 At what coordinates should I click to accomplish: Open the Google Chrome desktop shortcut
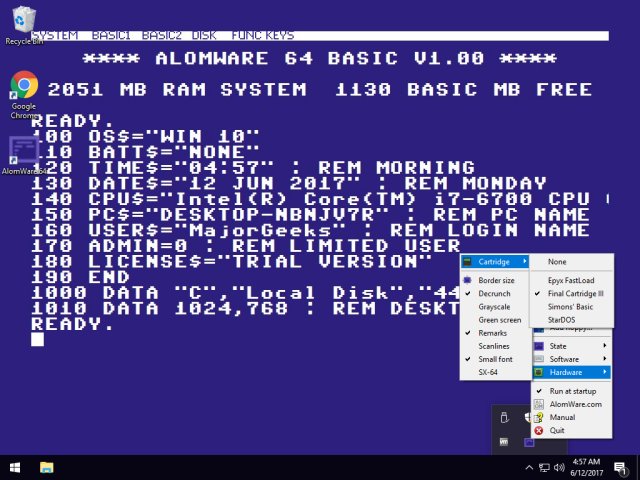(x=24, y=95)
